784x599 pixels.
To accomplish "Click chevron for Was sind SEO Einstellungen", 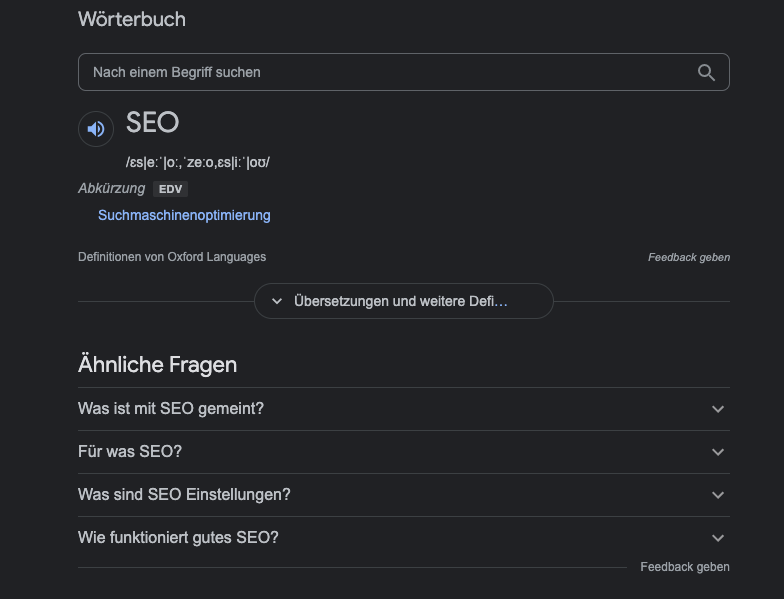I will pyautogui.click(x=718, y=495).
